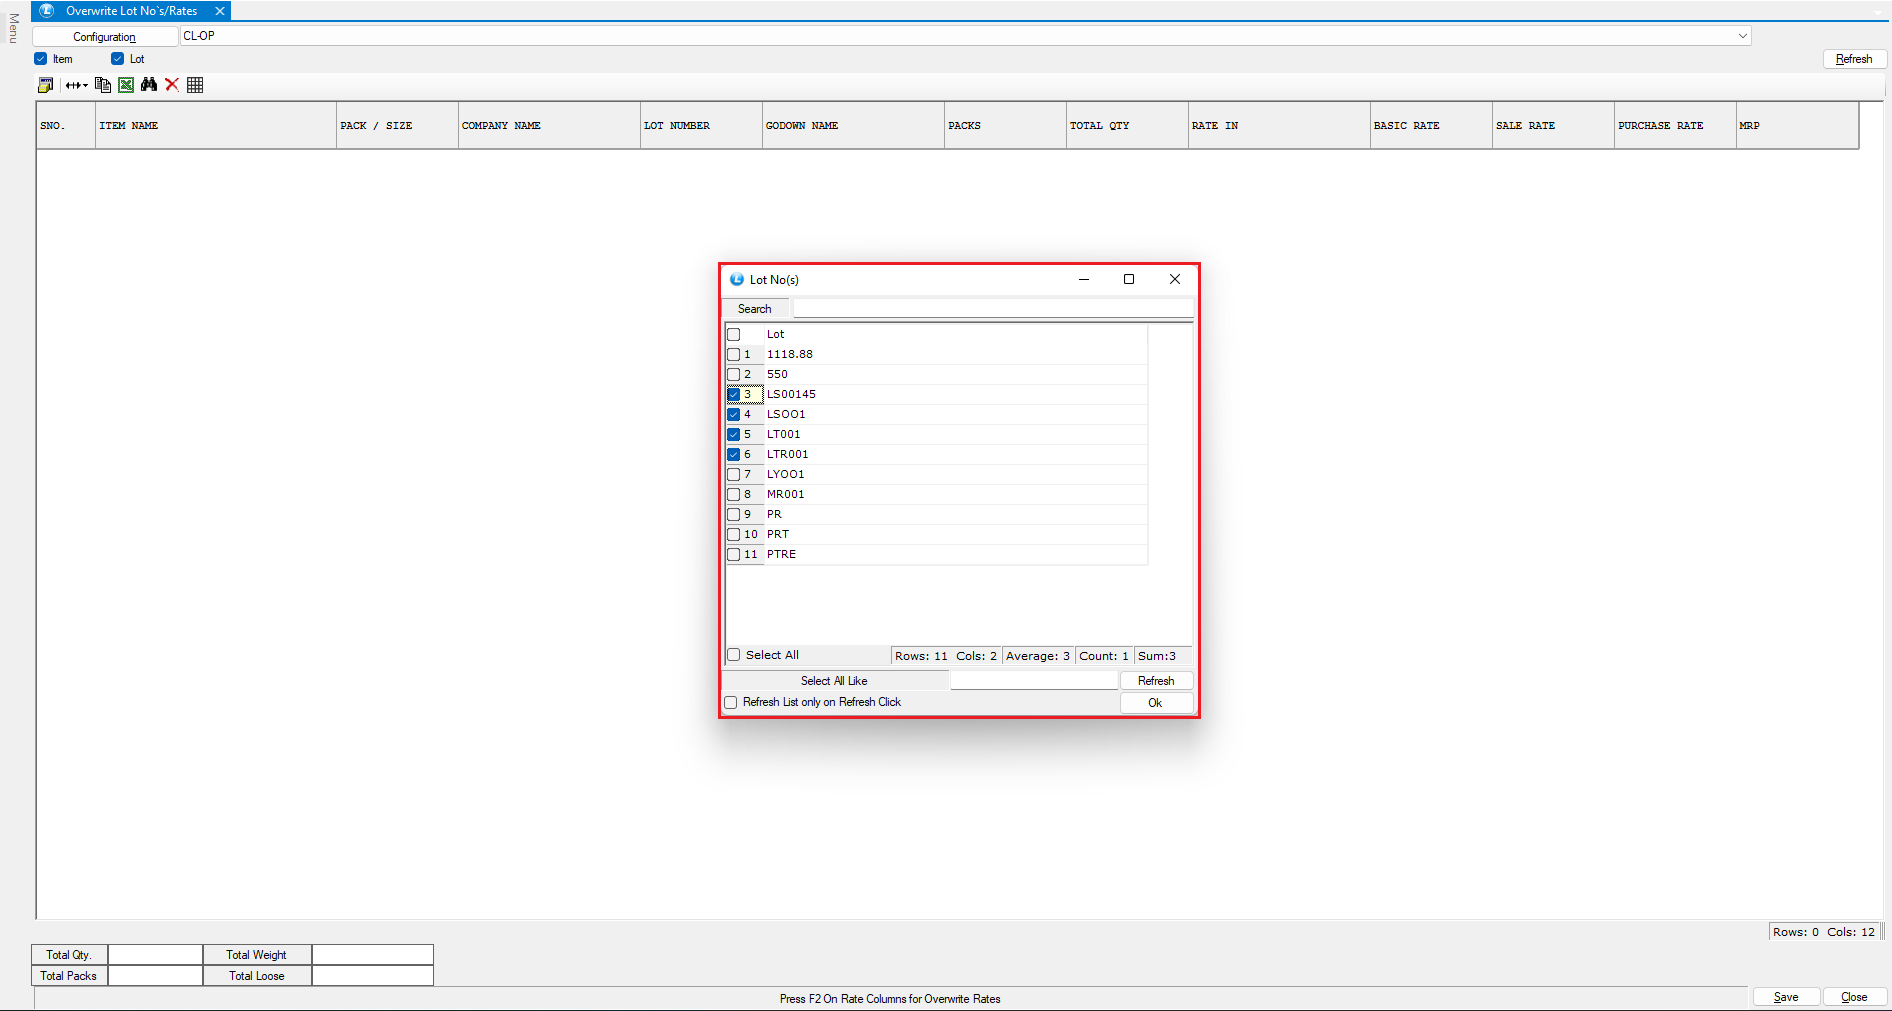Toggle Refresh List only on Refresh Click
This screenshot has width=1892, height=1011.
731,702
